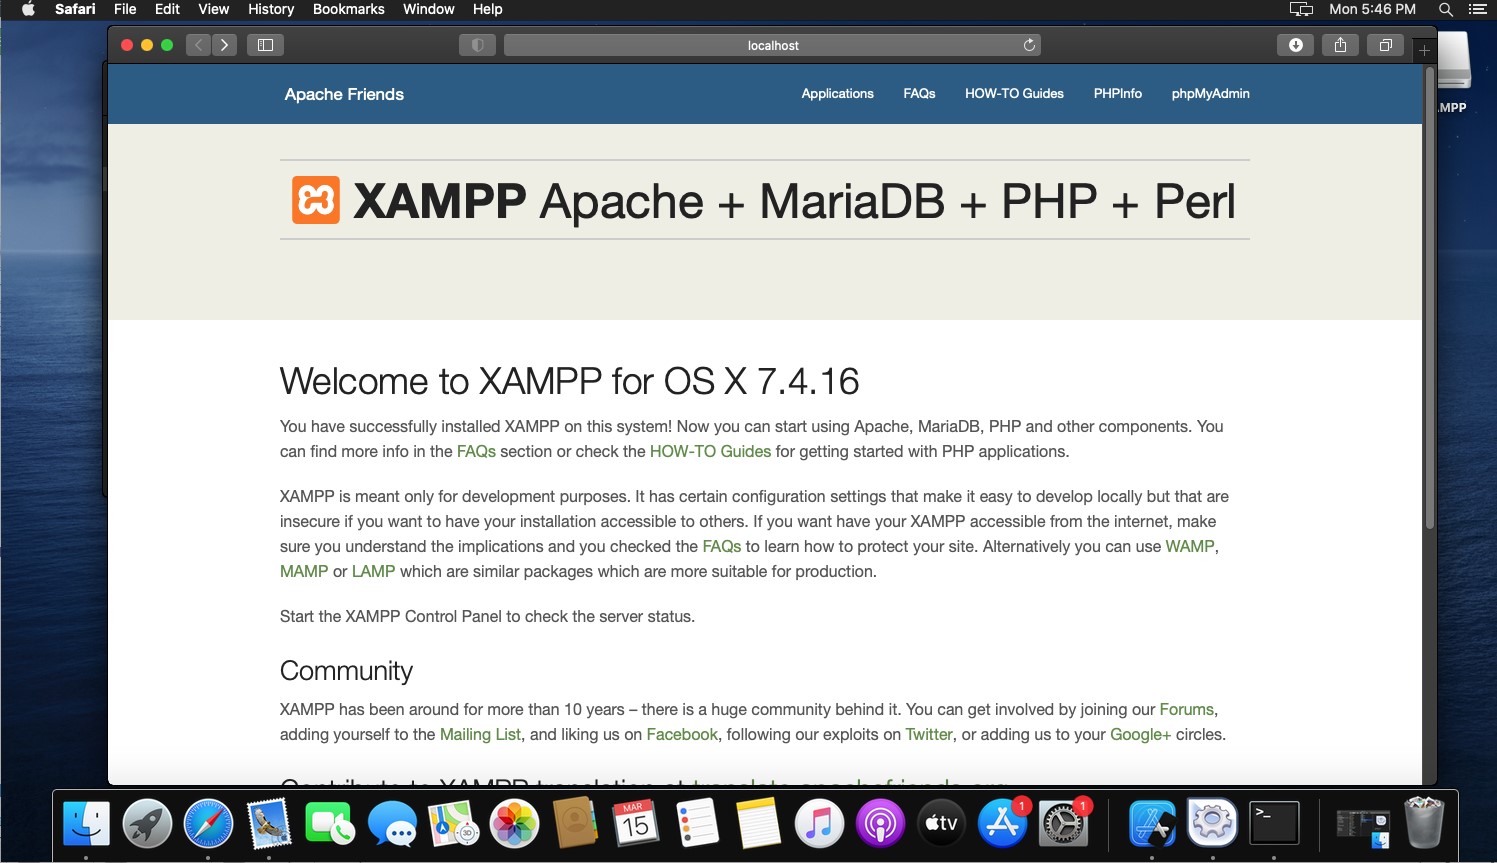Follow the MAMP link
This screenshot has width=1497, height=863.
(304, 571)
